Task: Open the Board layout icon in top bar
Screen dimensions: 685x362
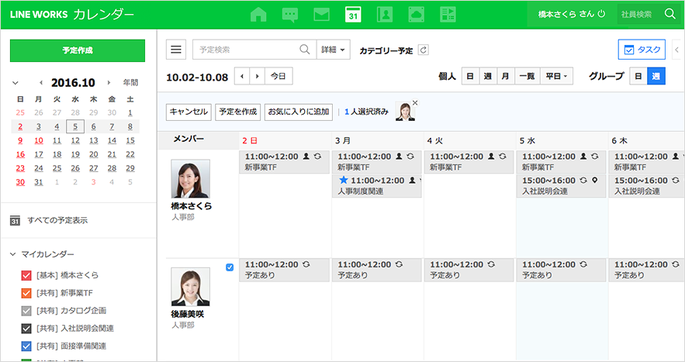Action: 448,14
